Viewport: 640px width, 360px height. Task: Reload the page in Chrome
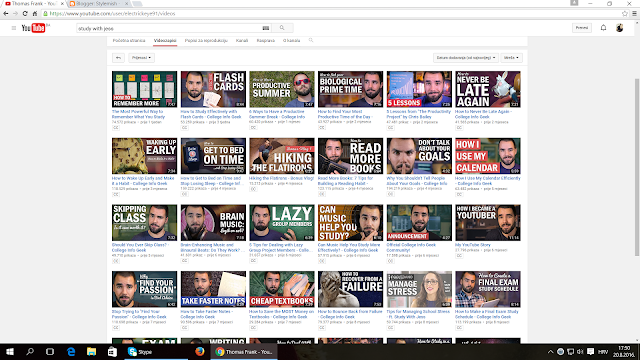point(25,13)
